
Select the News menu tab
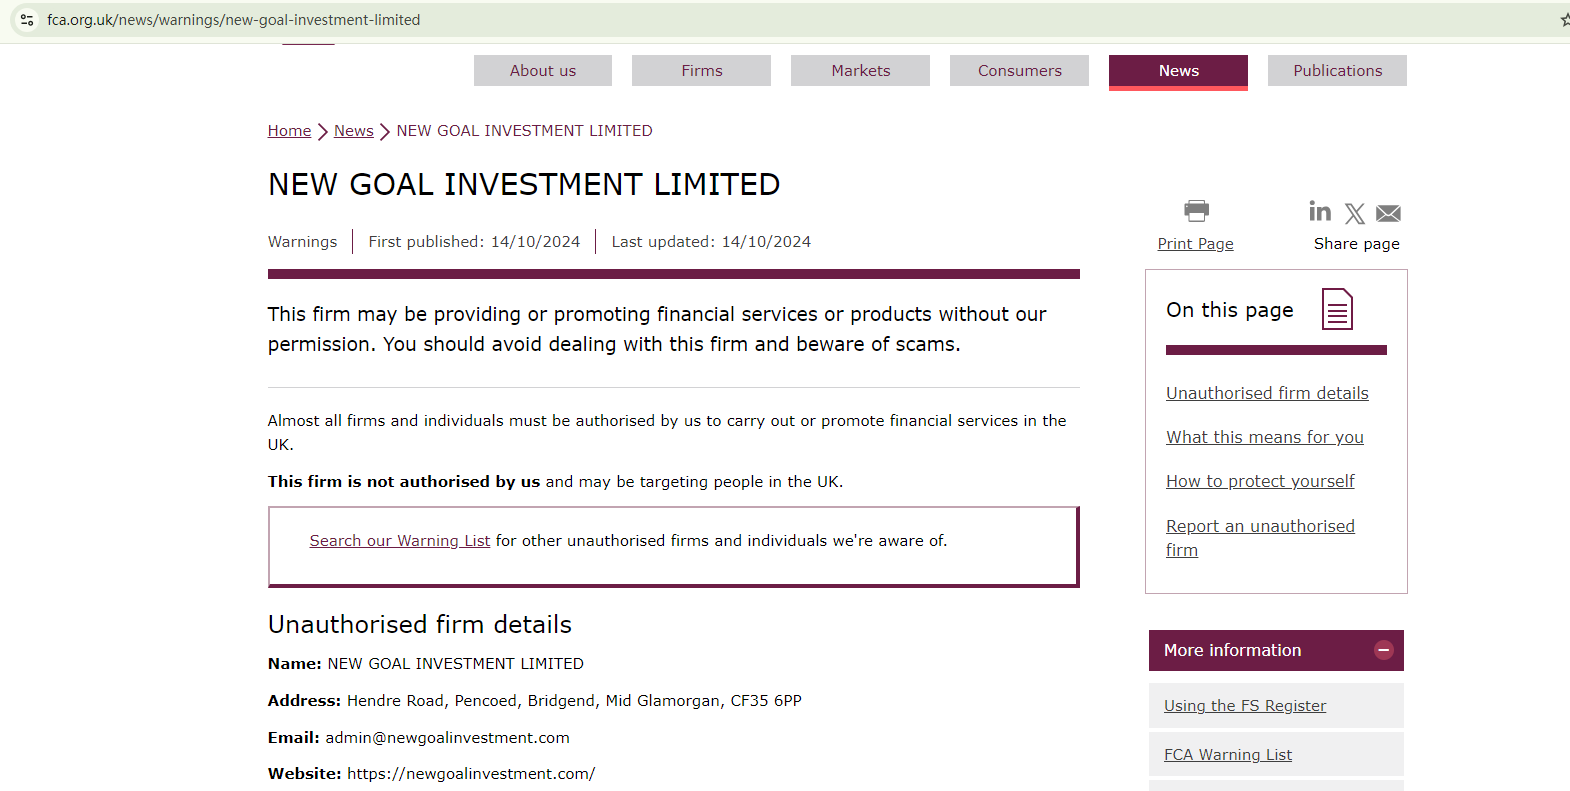pyautogui.click(x=1178, y=71)
